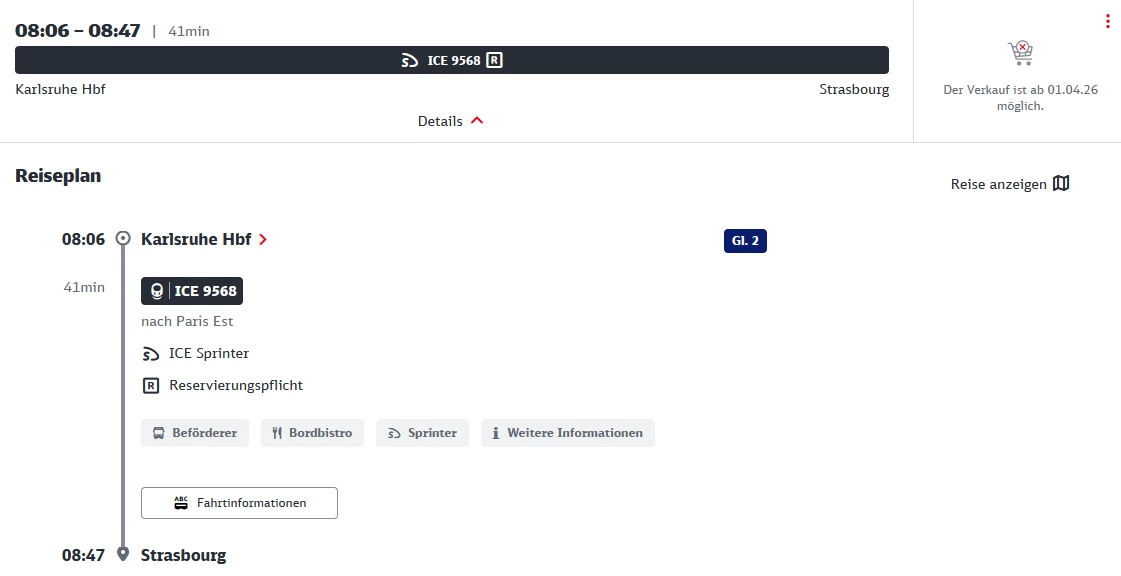Click the Gl. 2 platform badge
1121x576 pixels.
point(745,241)
